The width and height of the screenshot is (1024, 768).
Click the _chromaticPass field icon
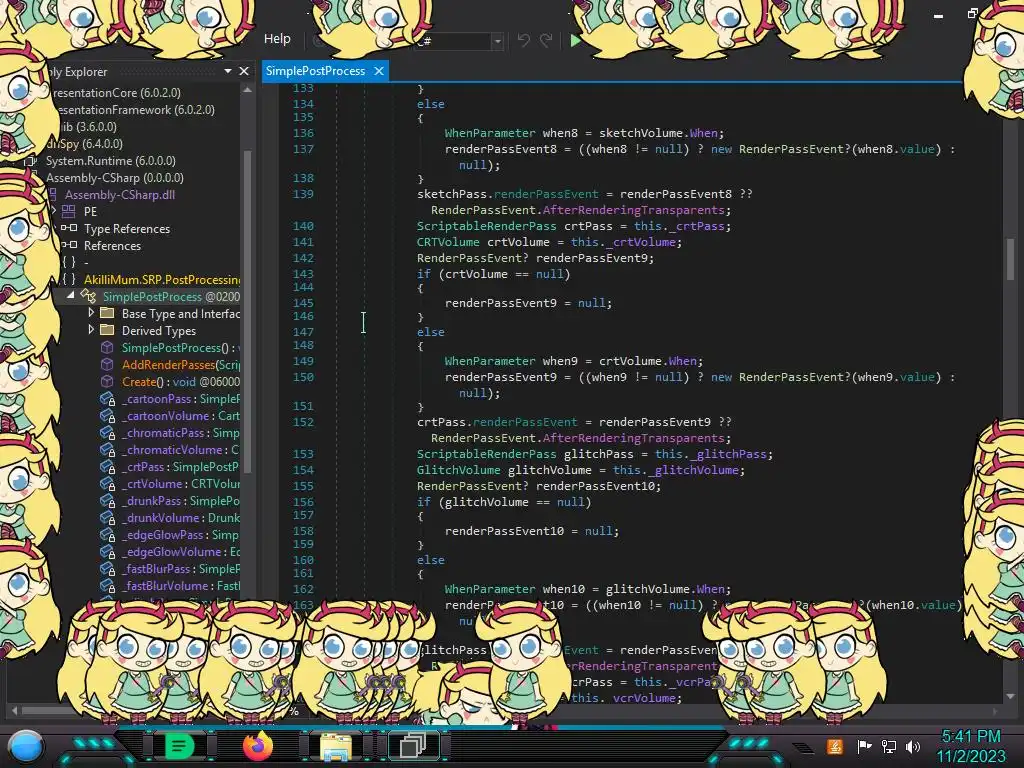107,432
